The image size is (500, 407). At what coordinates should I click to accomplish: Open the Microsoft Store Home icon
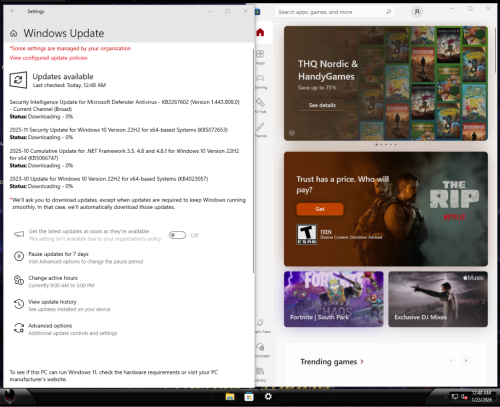(x=260, y=32)
